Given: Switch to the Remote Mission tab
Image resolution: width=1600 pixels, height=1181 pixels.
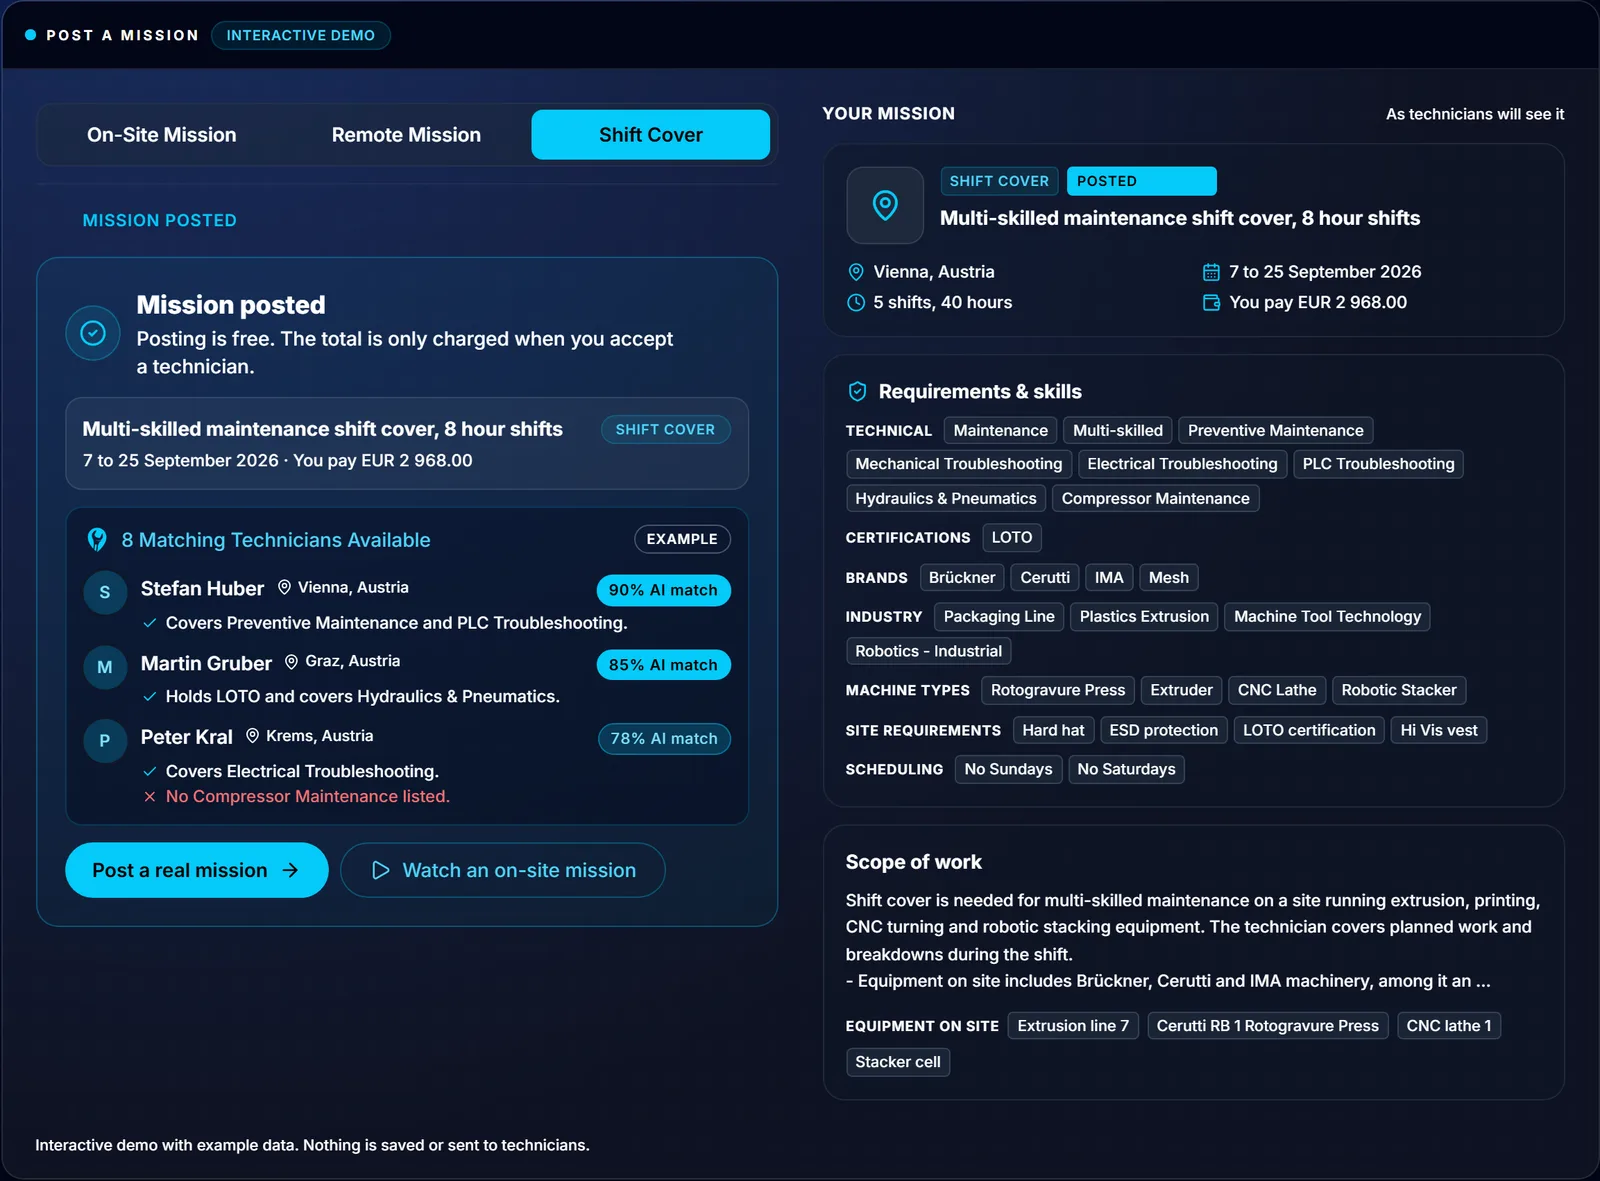Looking at the screenshot, I should 406,135.
